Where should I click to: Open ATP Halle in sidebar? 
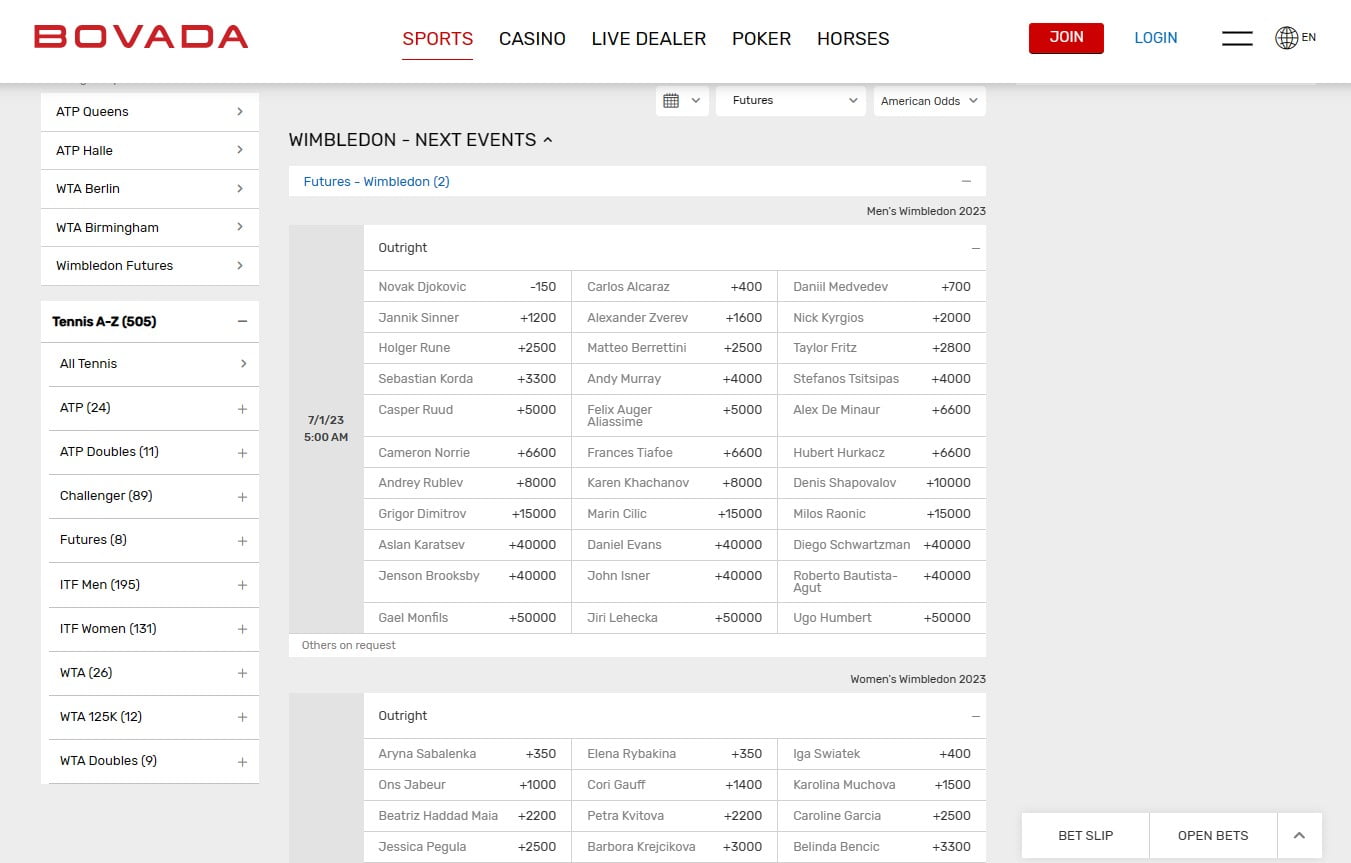click(150, 151)
